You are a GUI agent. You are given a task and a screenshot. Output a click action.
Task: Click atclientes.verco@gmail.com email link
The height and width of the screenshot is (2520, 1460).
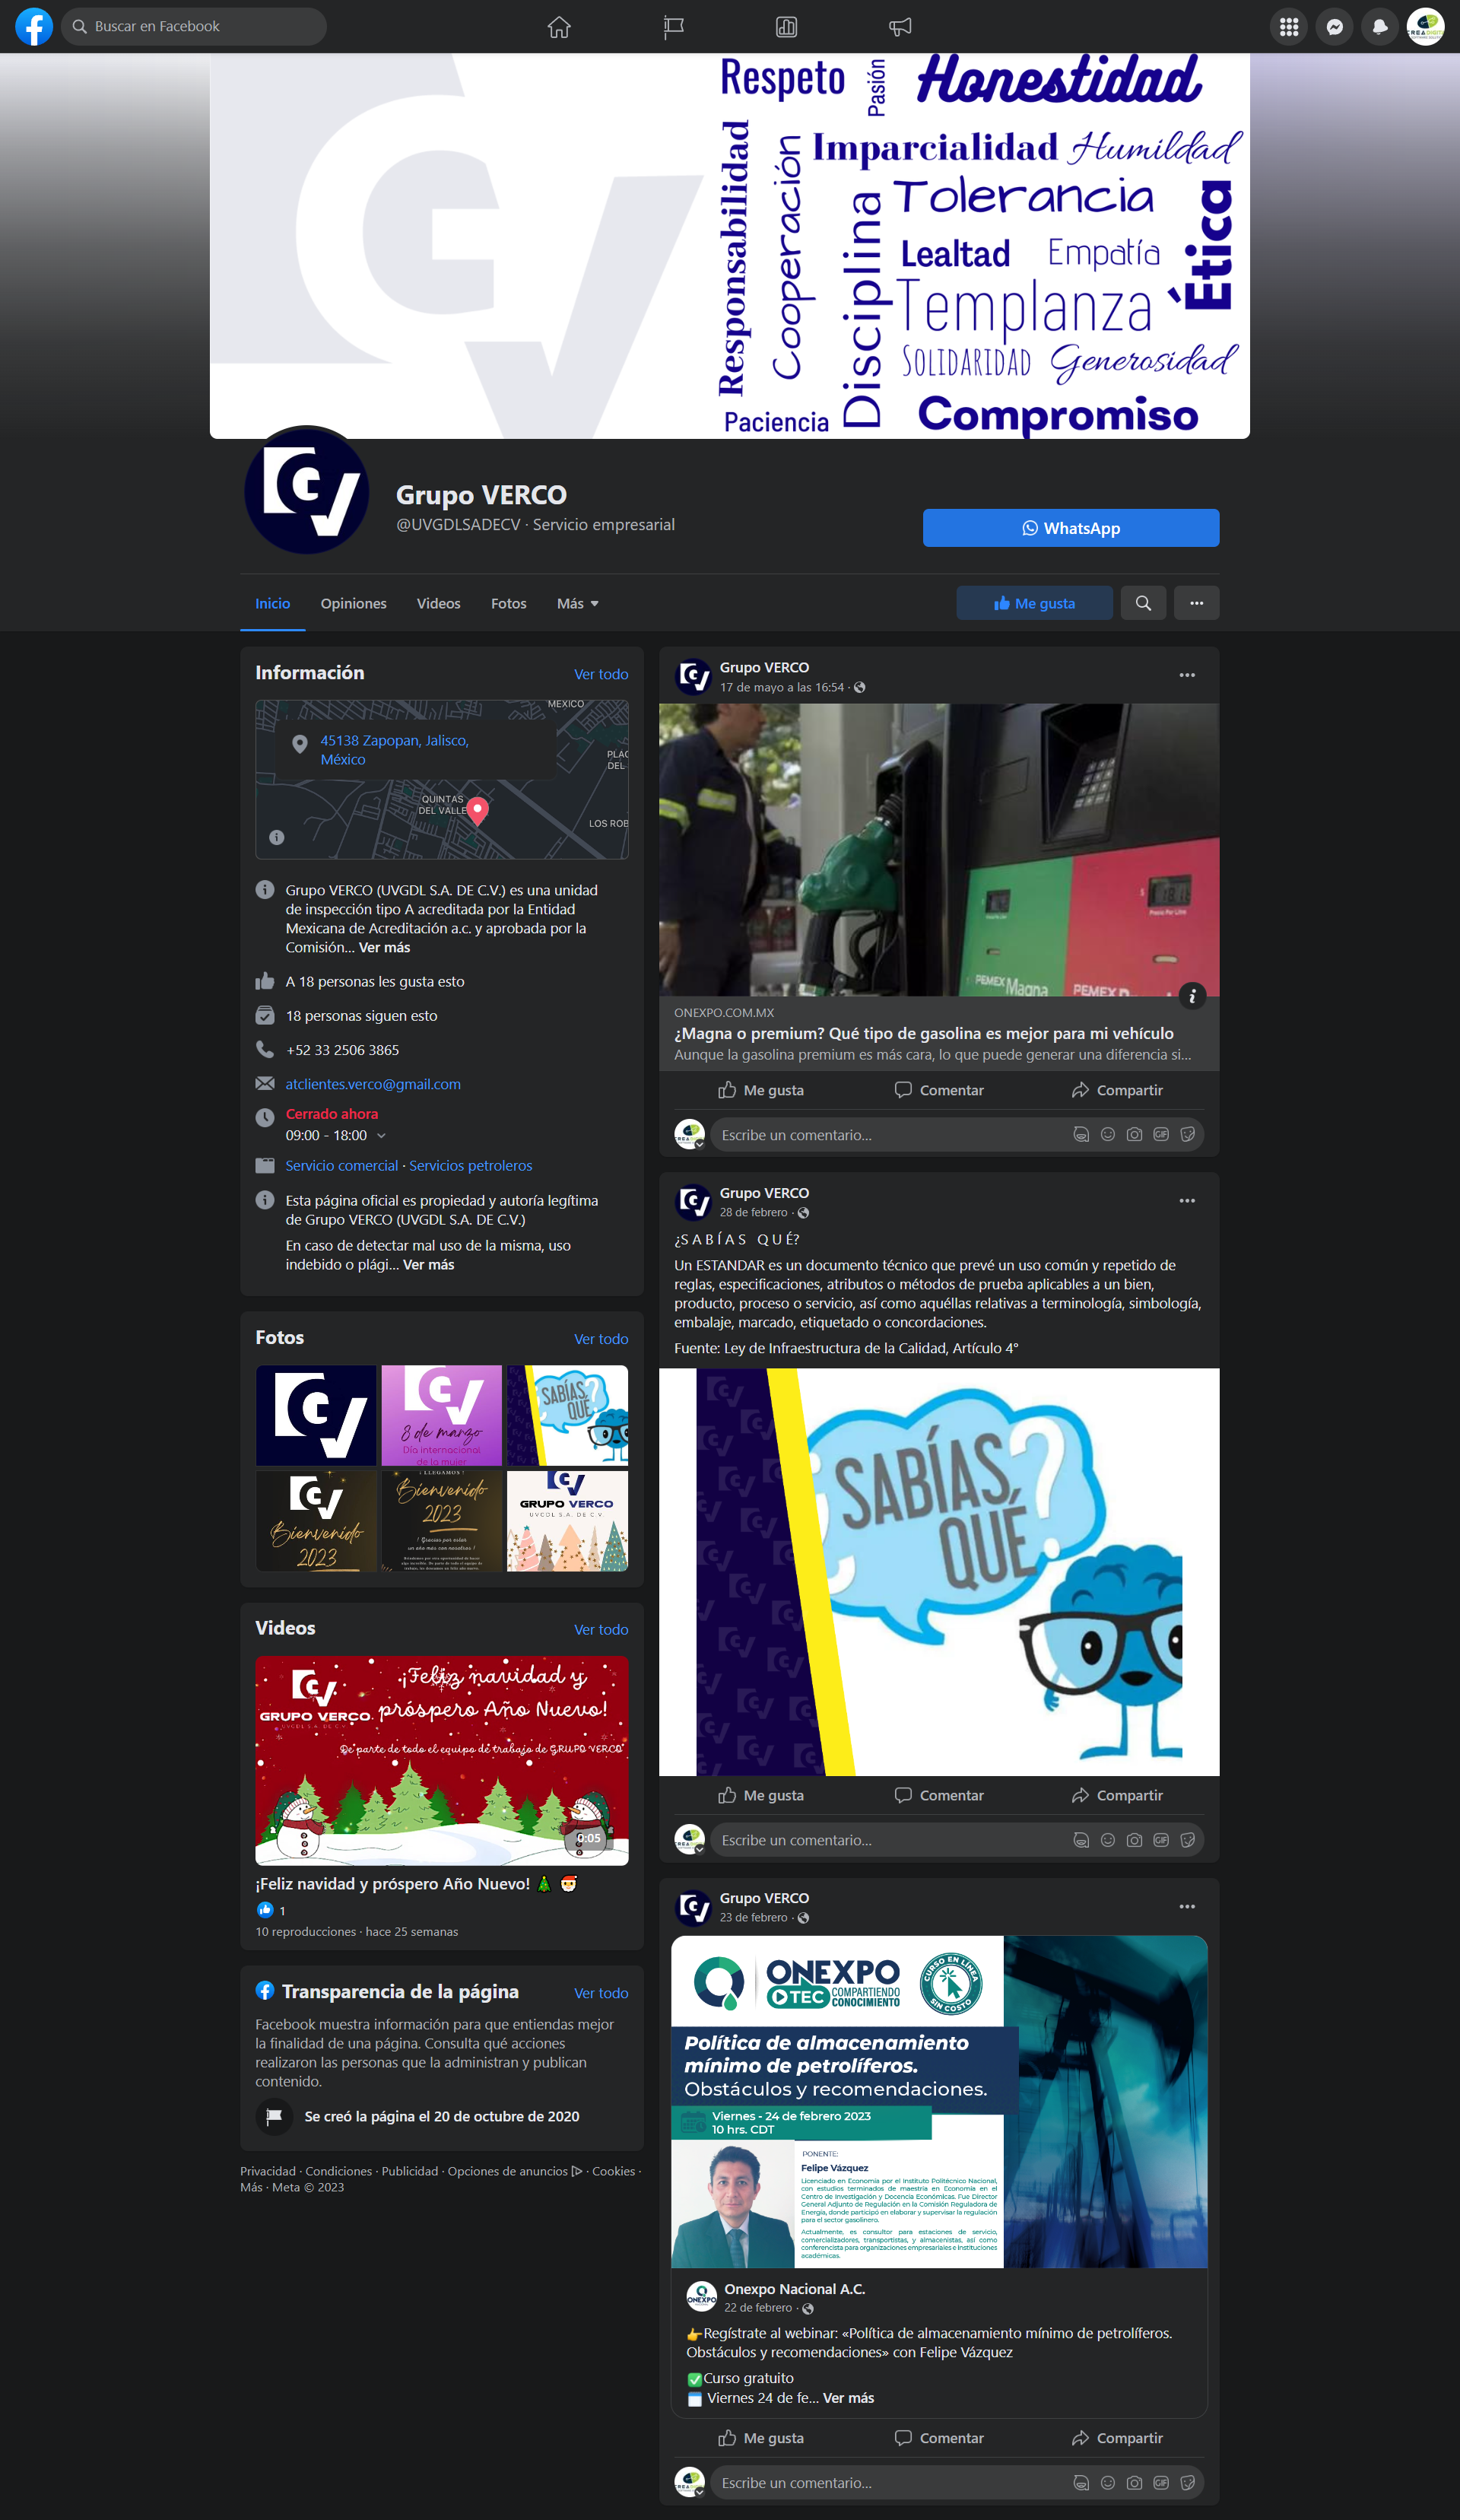click(x=373, y=1084)
